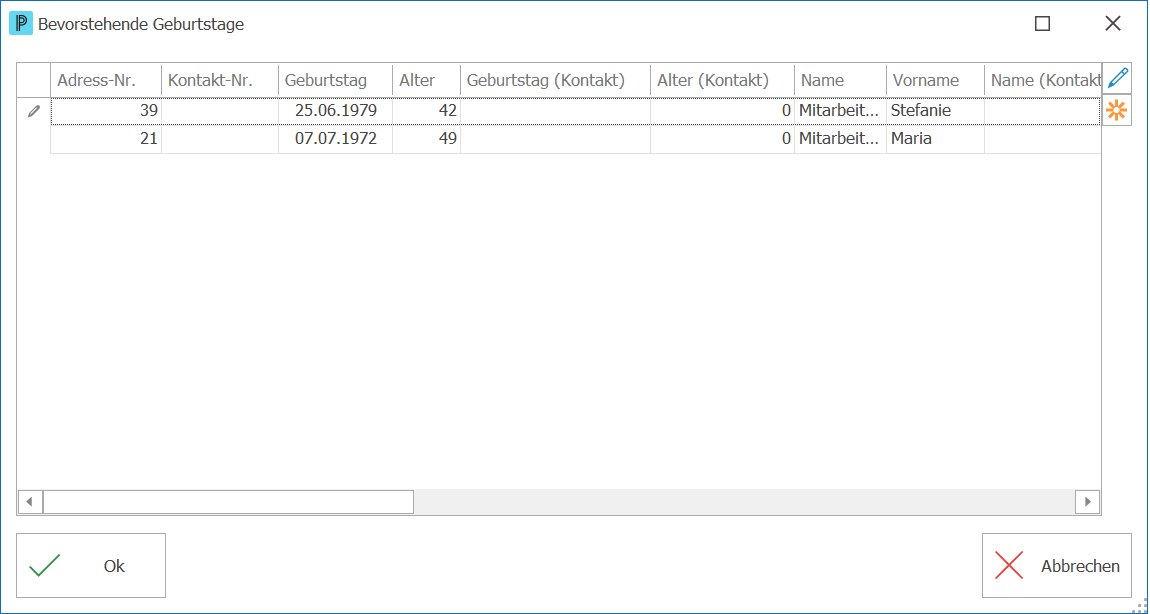Click the application logo in the title bar
The height and width of the screenshot is (614, 1150).
[x=21, y=23]
